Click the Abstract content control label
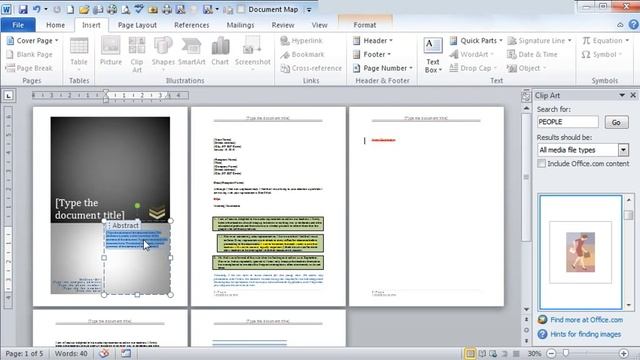The width and height of the screenshot is (640, 360). [x=124, y=225]
